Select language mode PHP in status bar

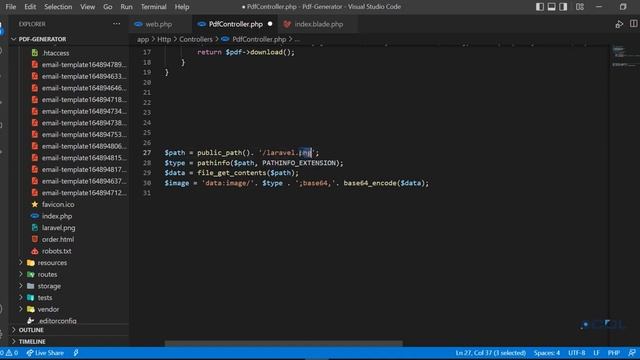613,353
